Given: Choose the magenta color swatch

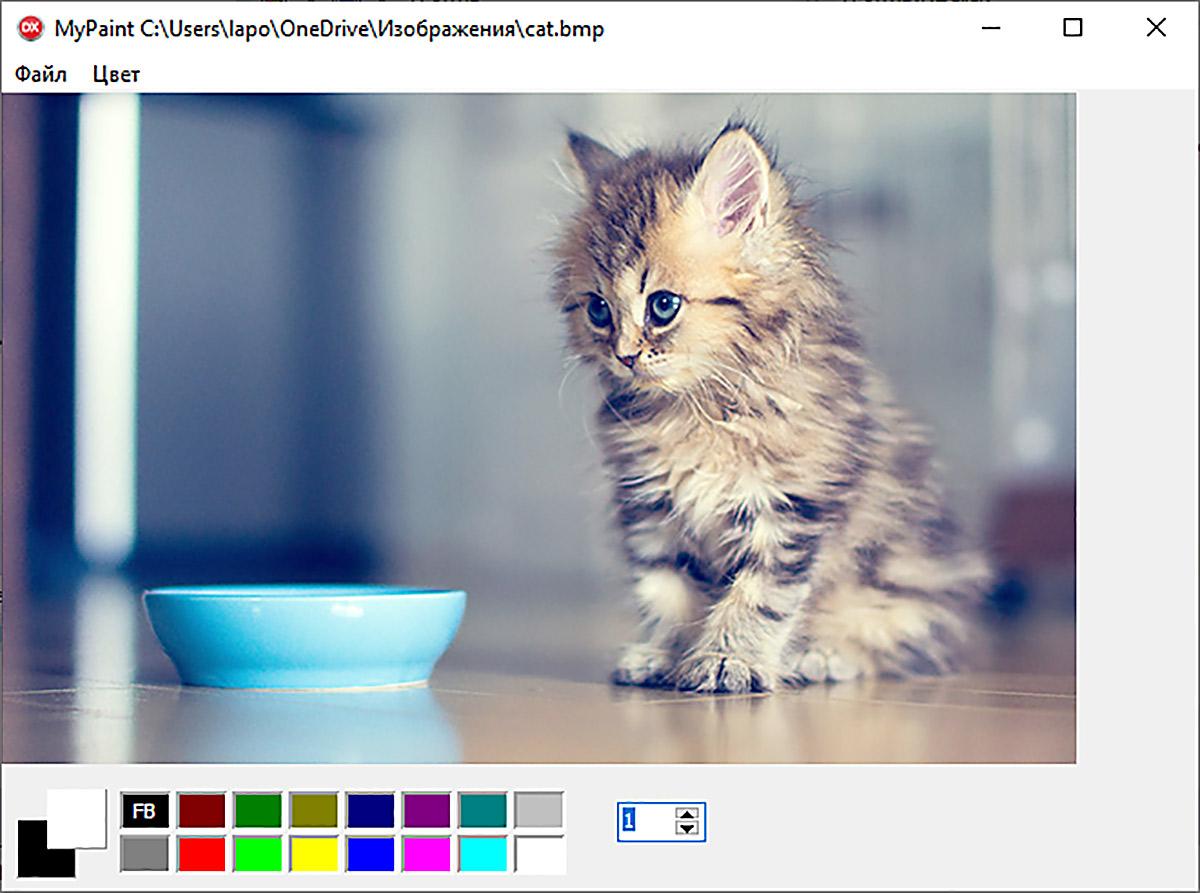Looking at the screenshot, I should pyautogui.click(x=427, y=854).
